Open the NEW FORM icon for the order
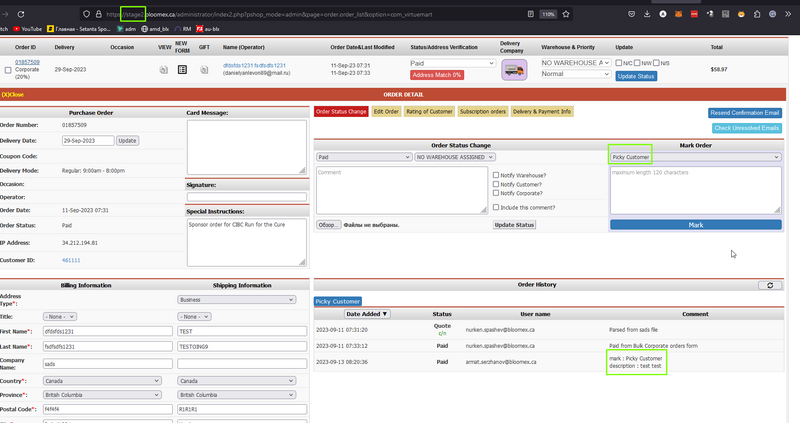Screen dimensions: 800x423 (182, 69)
